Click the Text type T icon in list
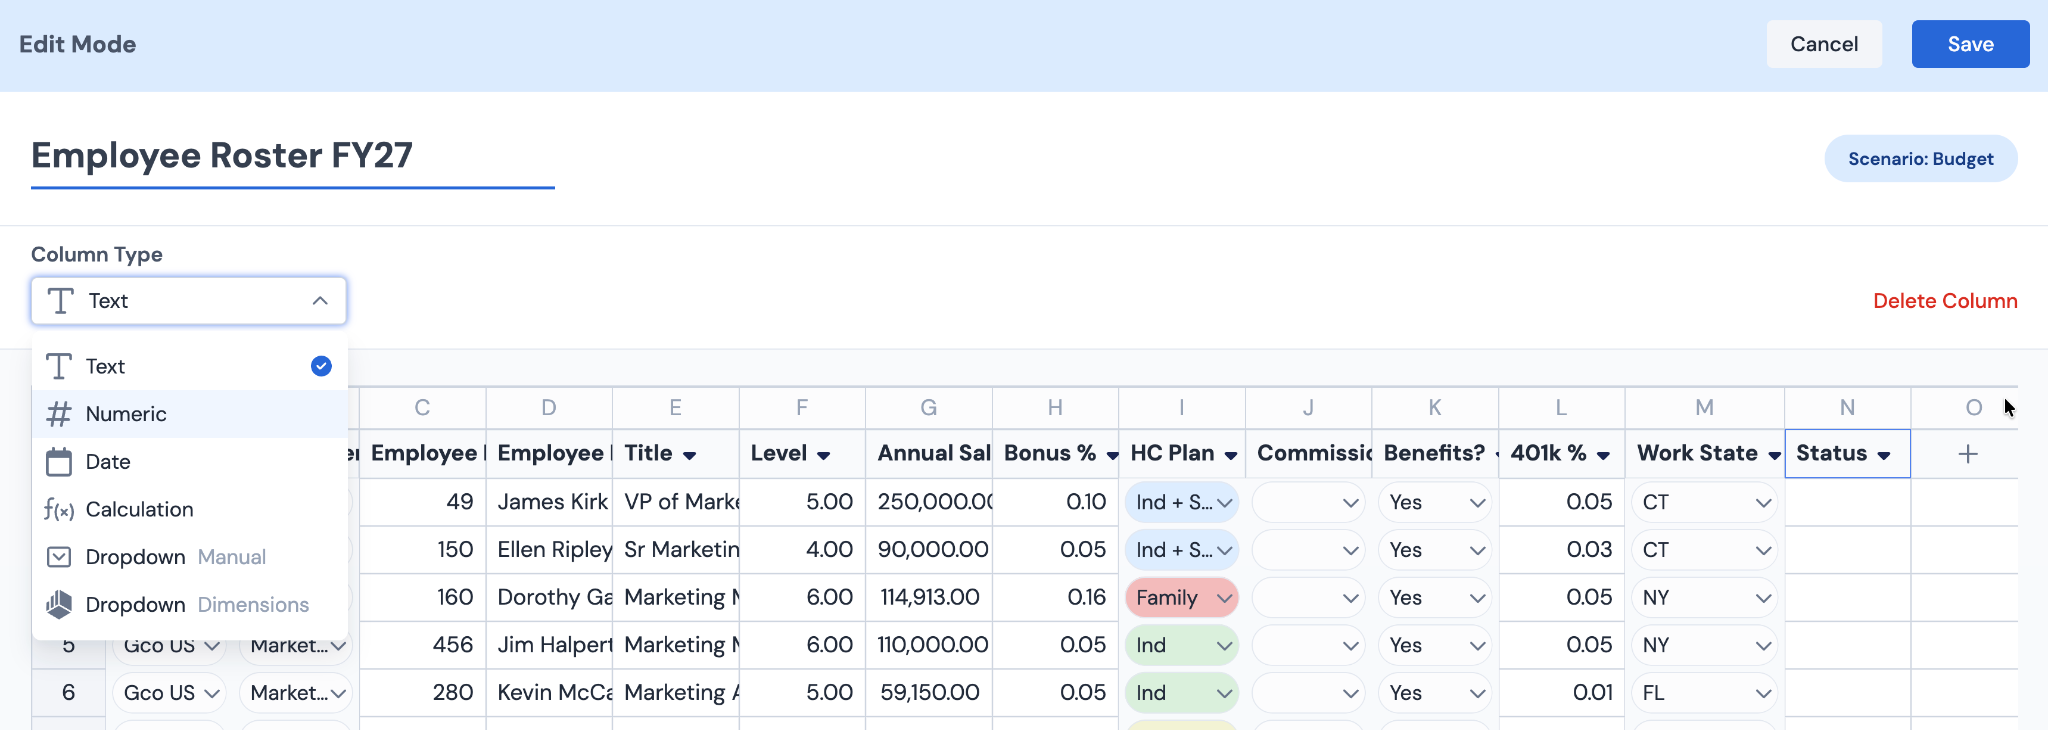 pos(60,366)
